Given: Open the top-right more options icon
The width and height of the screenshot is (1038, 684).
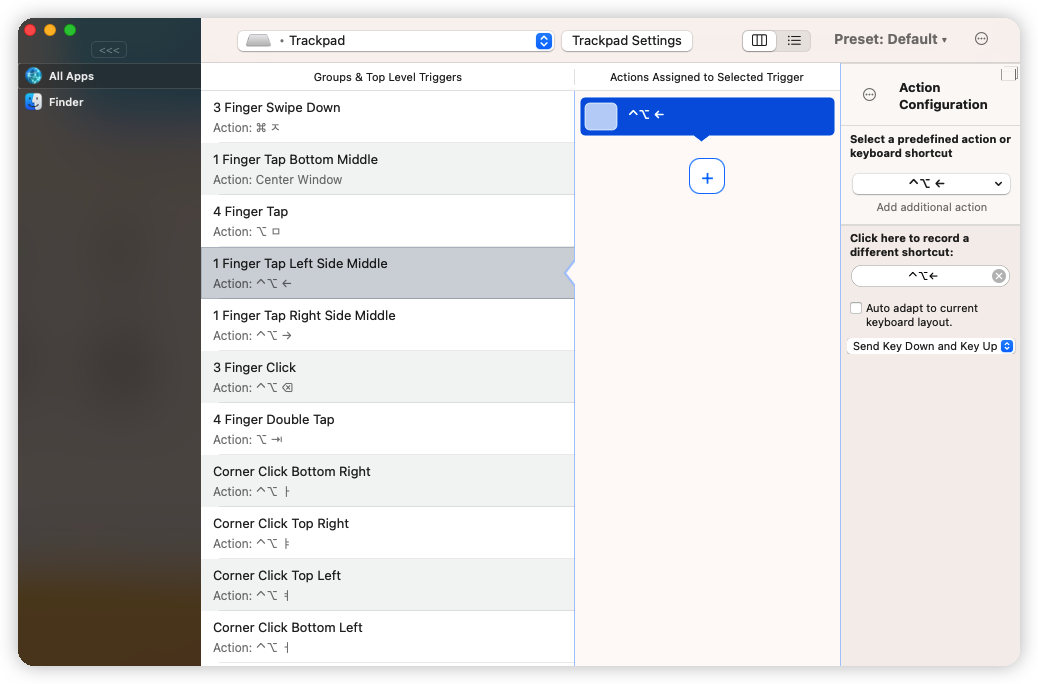Looking at the screenshot, I should click(x=981, y=39).
